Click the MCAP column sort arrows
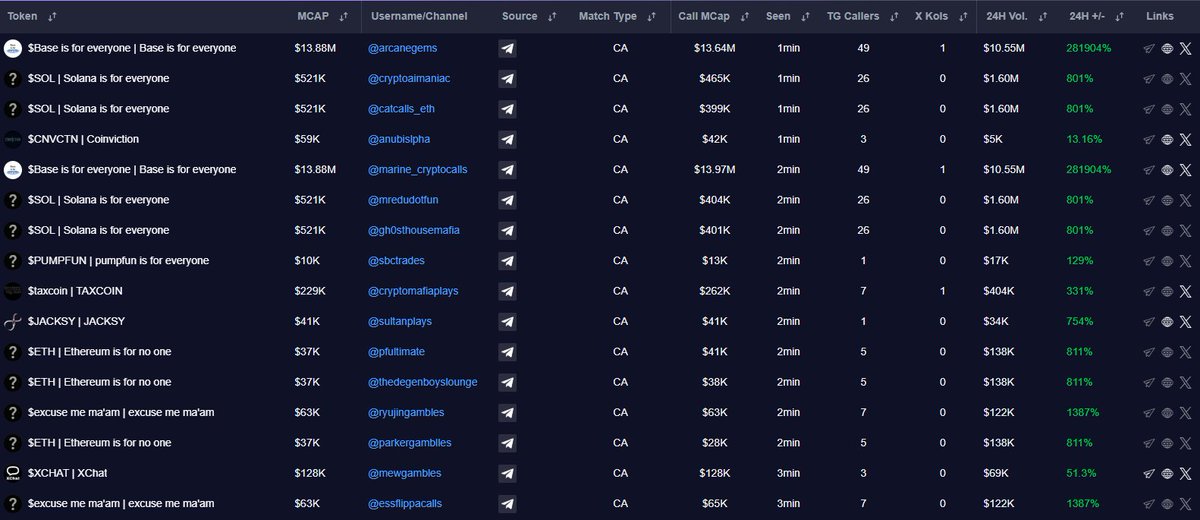 click(x=343, y=17)
